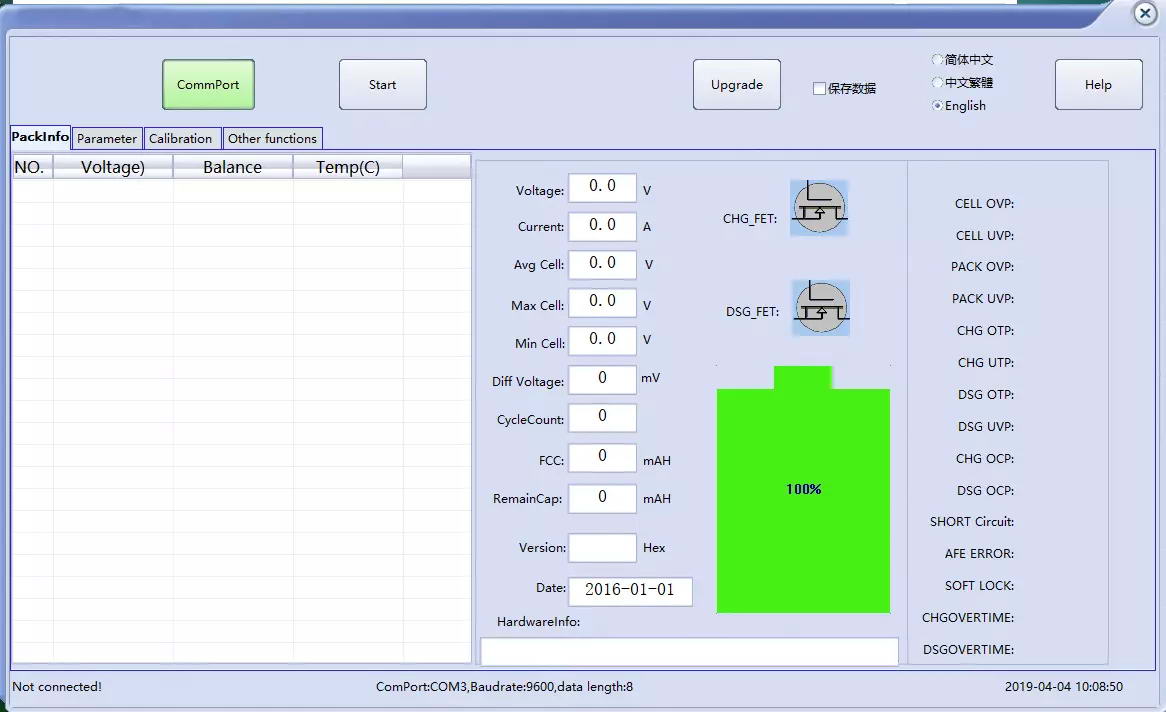Click the Date field showing 2016-01-01
Image resolution: width=1166 pixels, height=712 pixels.
pos(631,591)
